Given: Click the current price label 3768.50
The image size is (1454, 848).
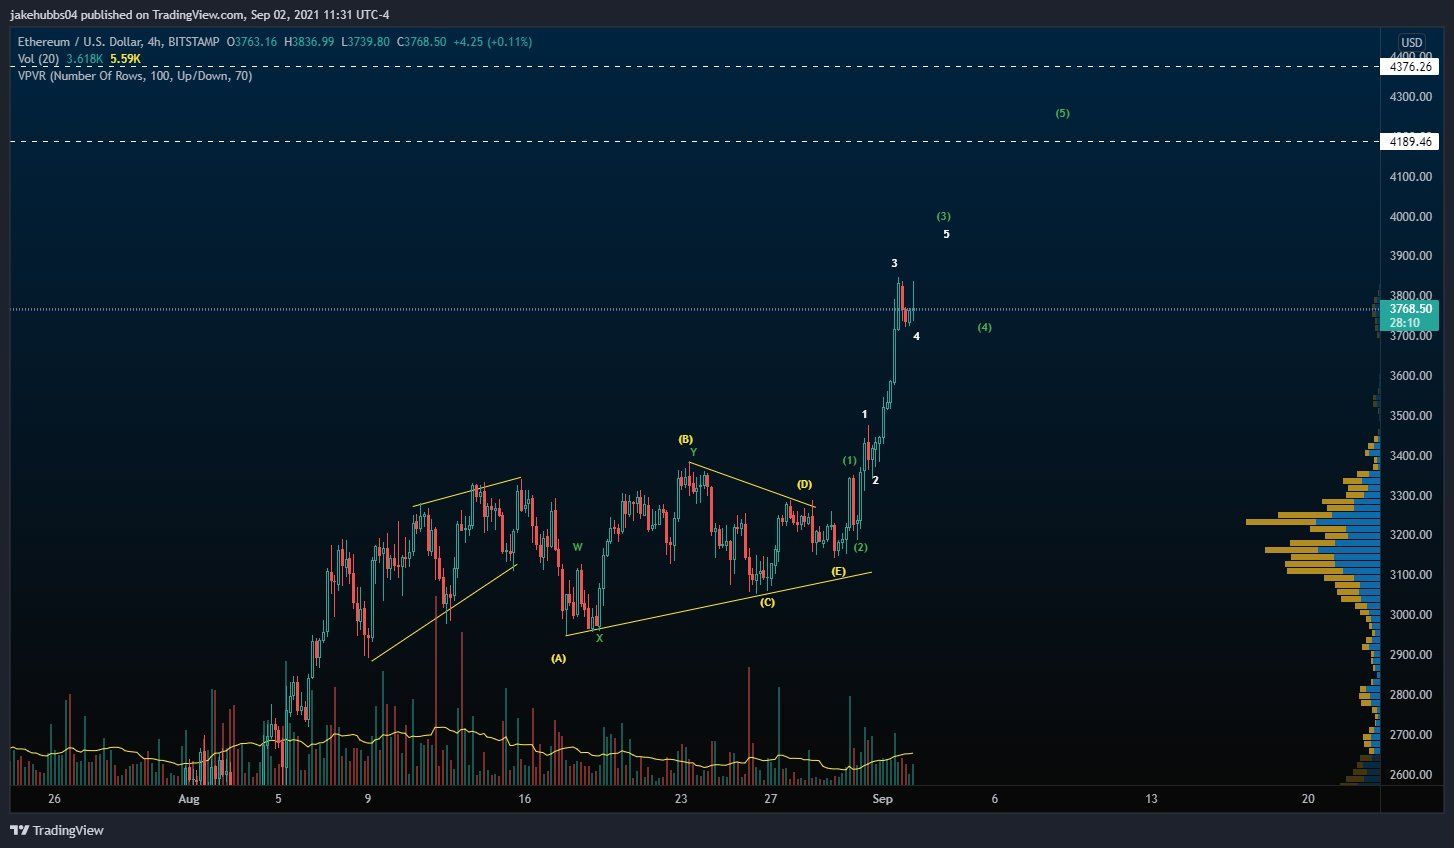Looking at the screenshot, I should (1410, 310).
